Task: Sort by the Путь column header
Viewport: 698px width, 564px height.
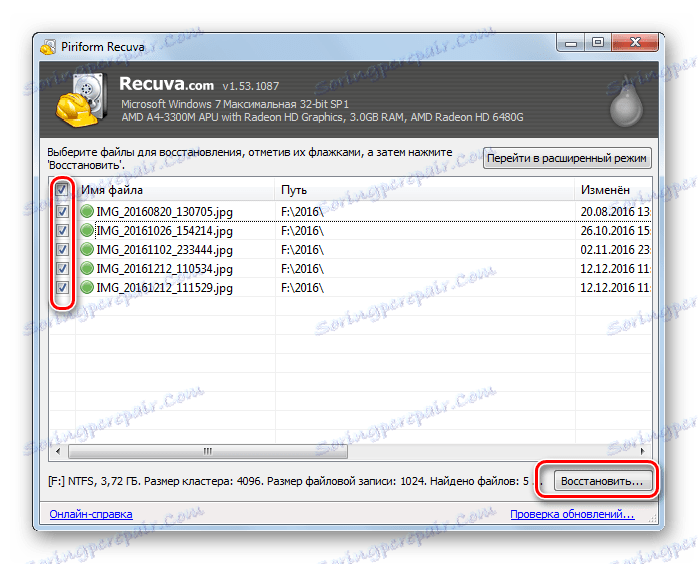Action: (425, 190)
